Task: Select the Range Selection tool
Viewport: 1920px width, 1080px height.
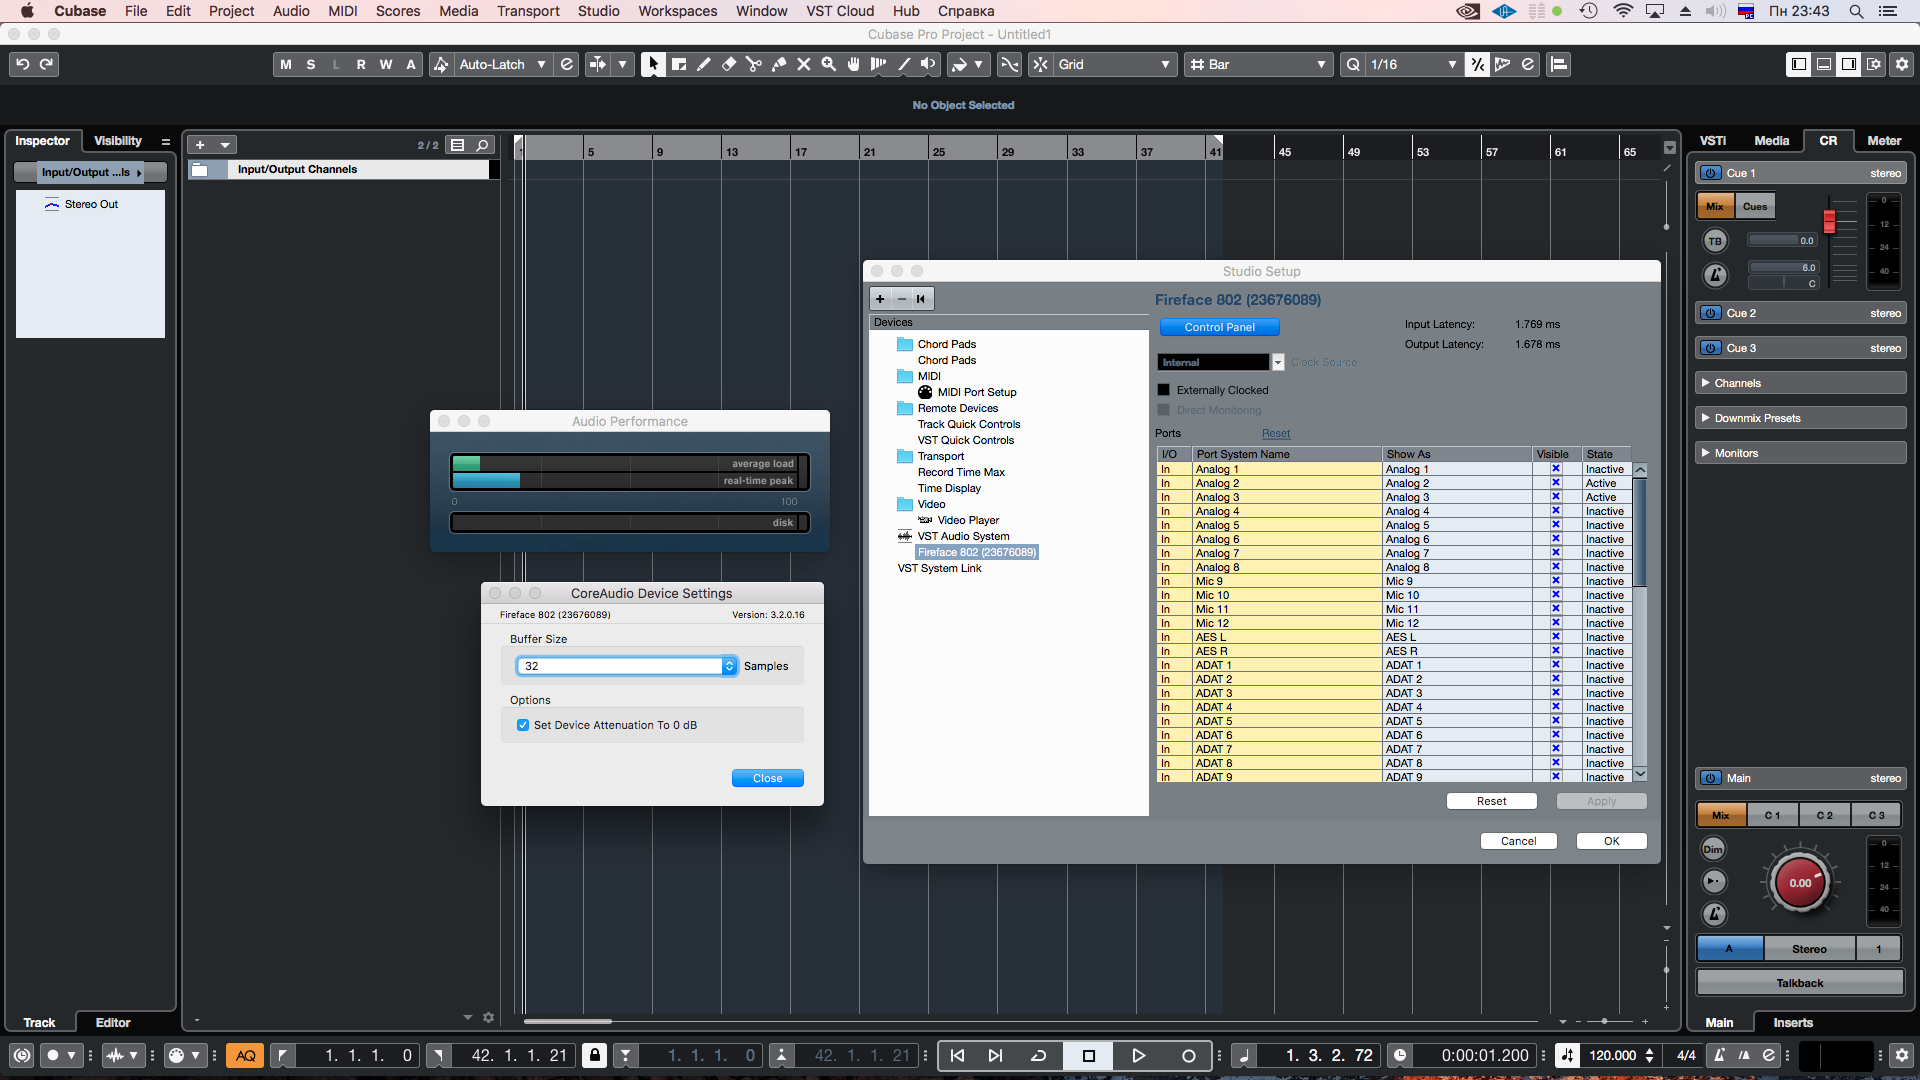Action: (x=679, y=64)
